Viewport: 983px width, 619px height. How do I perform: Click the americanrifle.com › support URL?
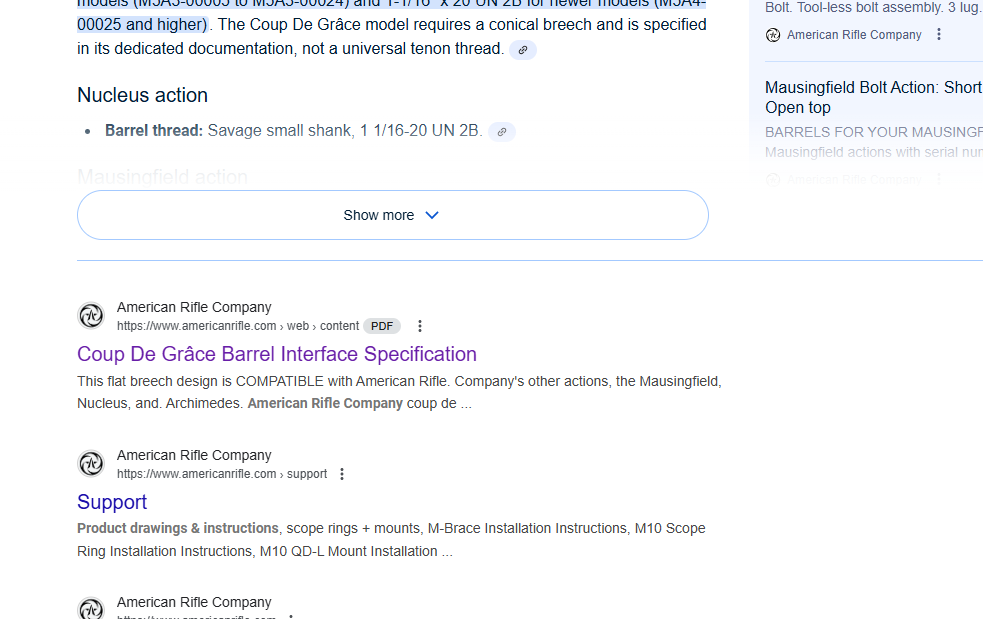pos(221,474)
